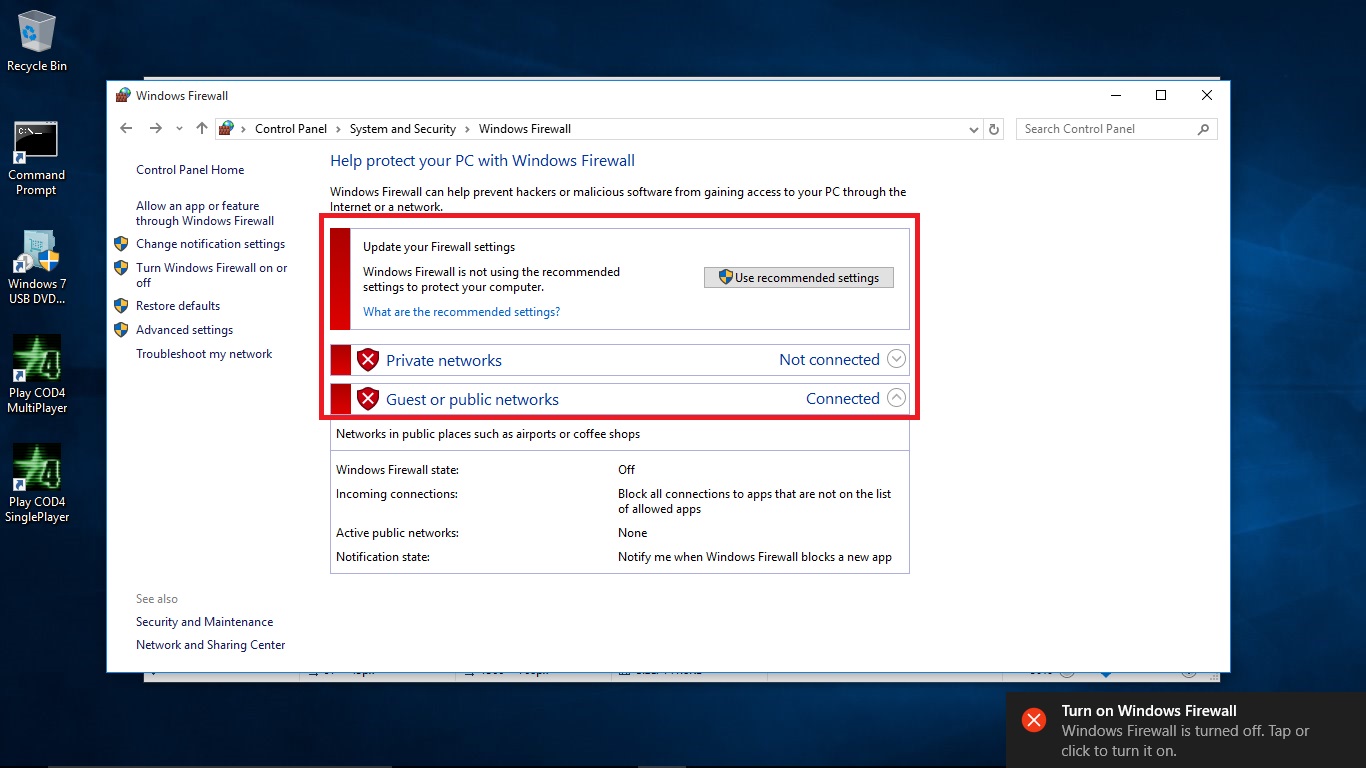
Task: Collapse the Guest or public networks chevron
Action: click(897, 398)
